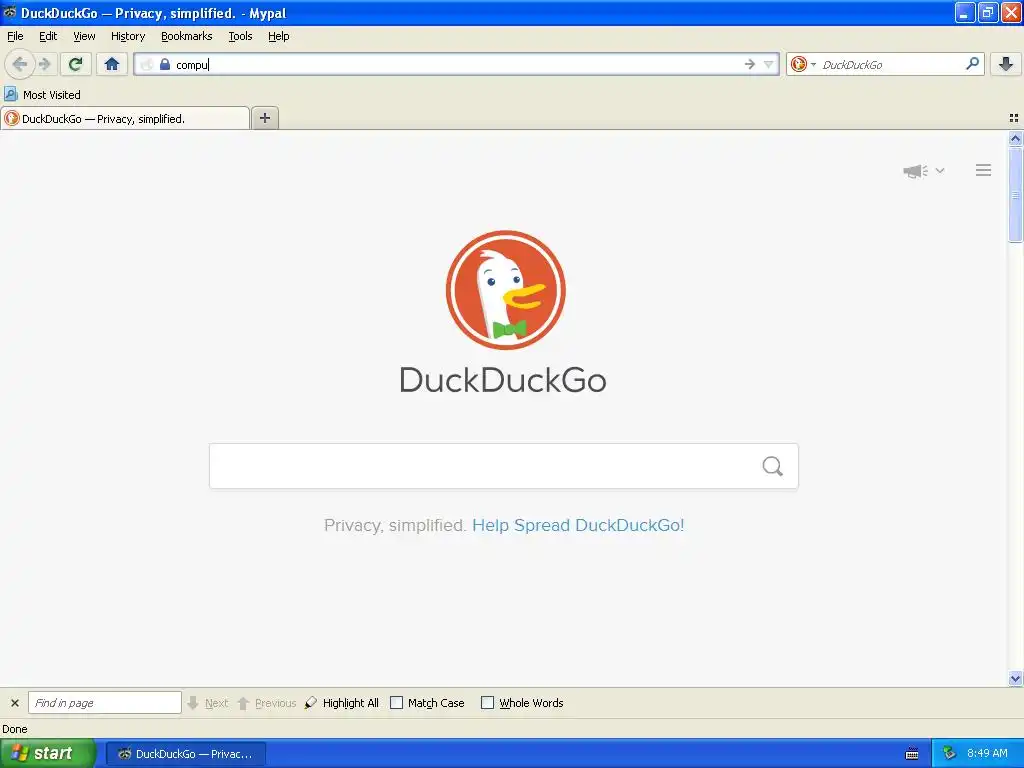Focus the DuckDuckGo page search box

point(504,466)
